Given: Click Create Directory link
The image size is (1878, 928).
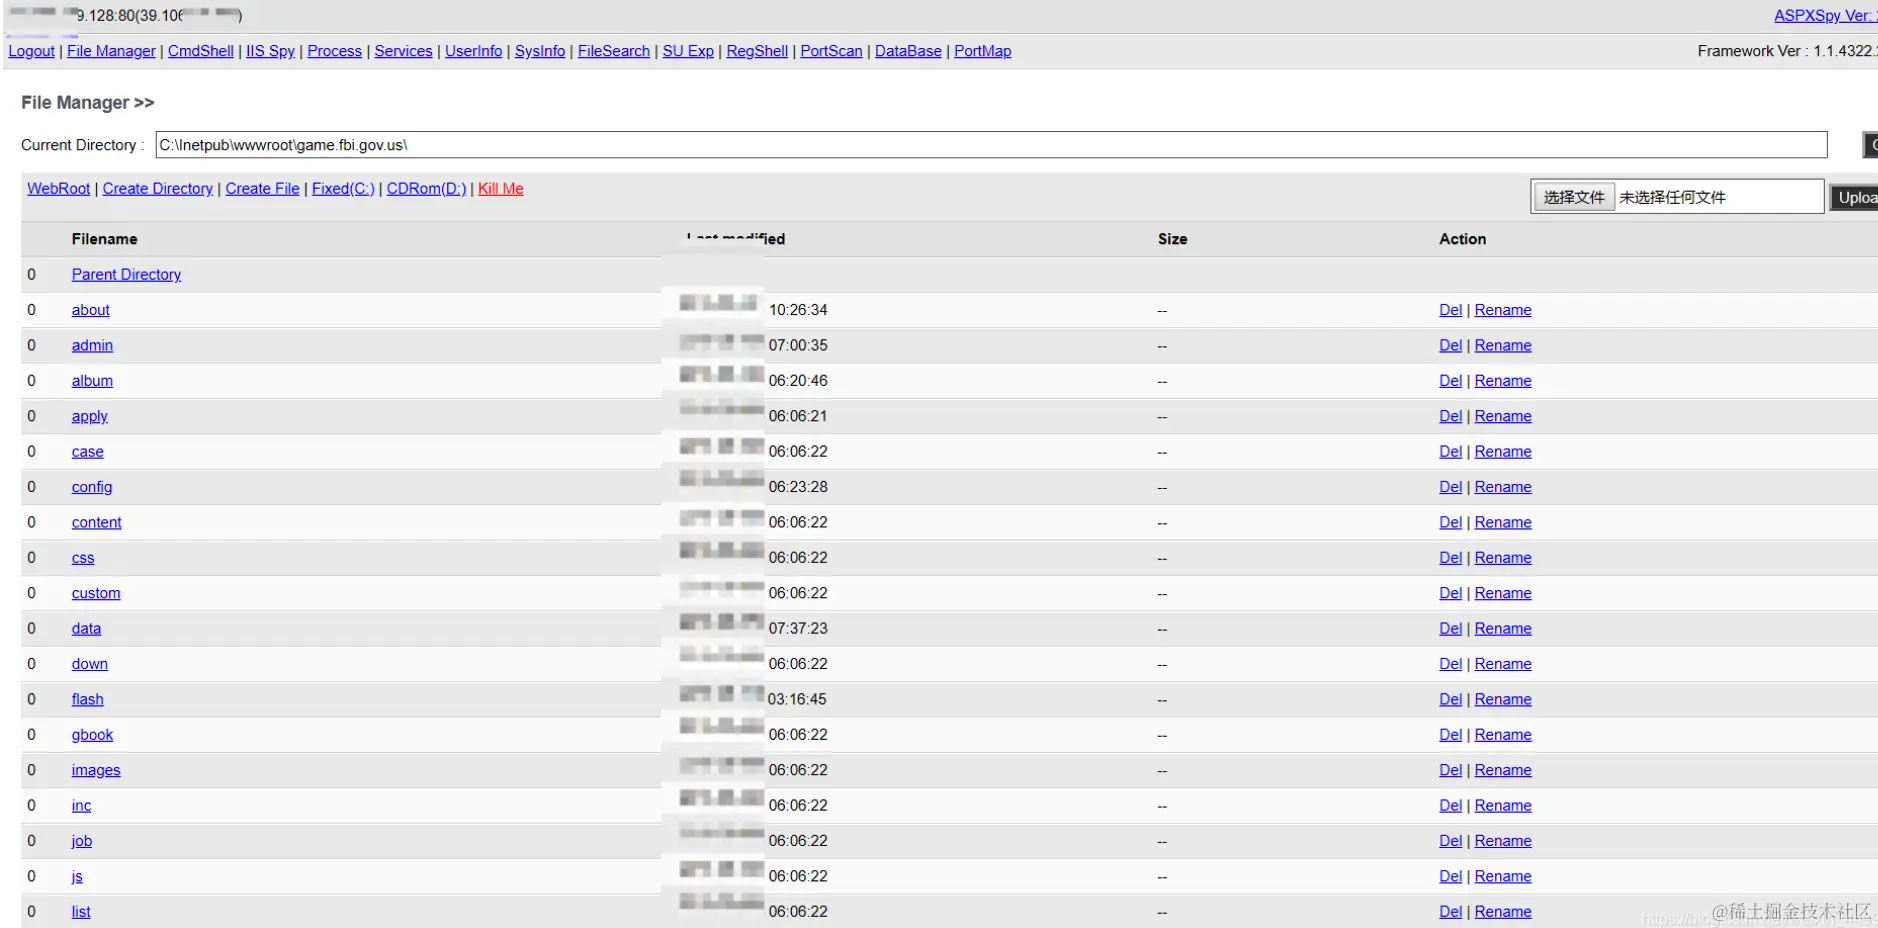Looking at the screenshot, I should pos(157,189).
